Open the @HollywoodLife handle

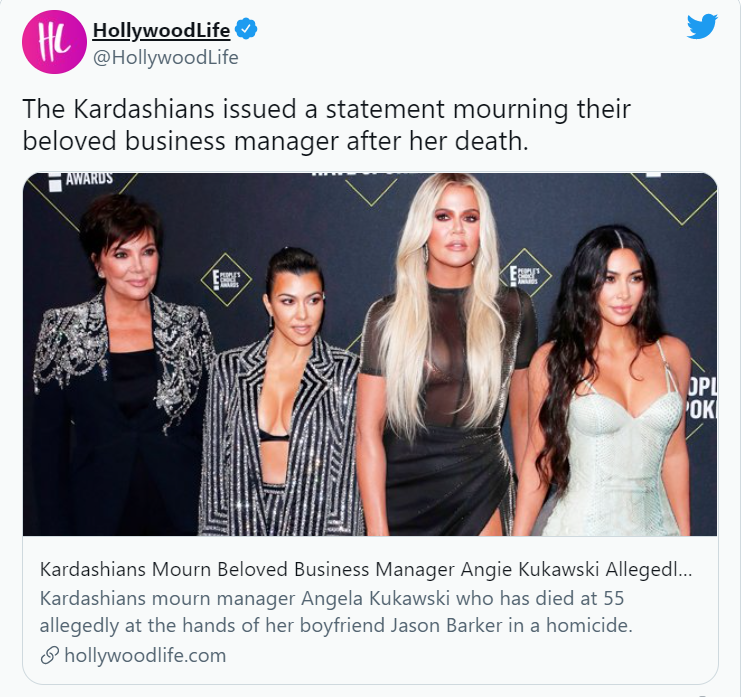tap(166, 58)
